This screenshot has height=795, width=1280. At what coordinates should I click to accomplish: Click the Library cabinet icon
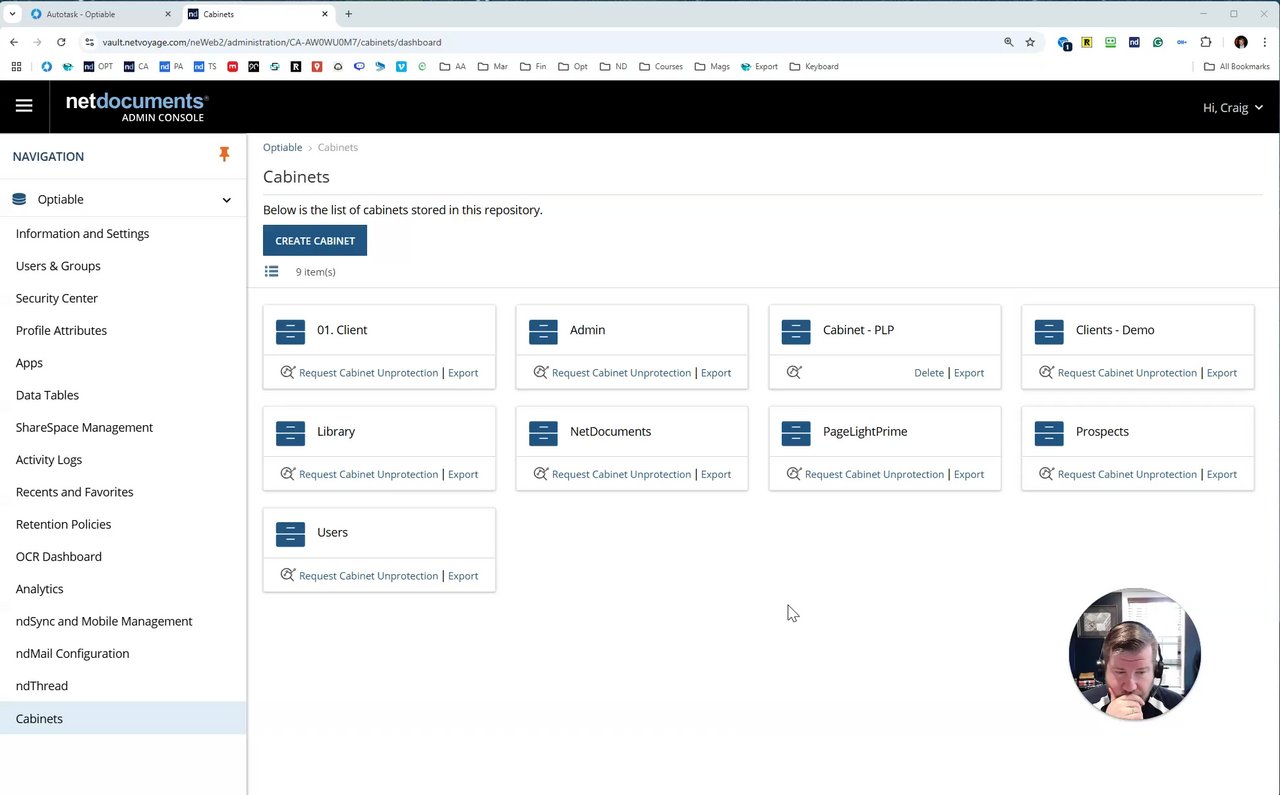(290, 432)
